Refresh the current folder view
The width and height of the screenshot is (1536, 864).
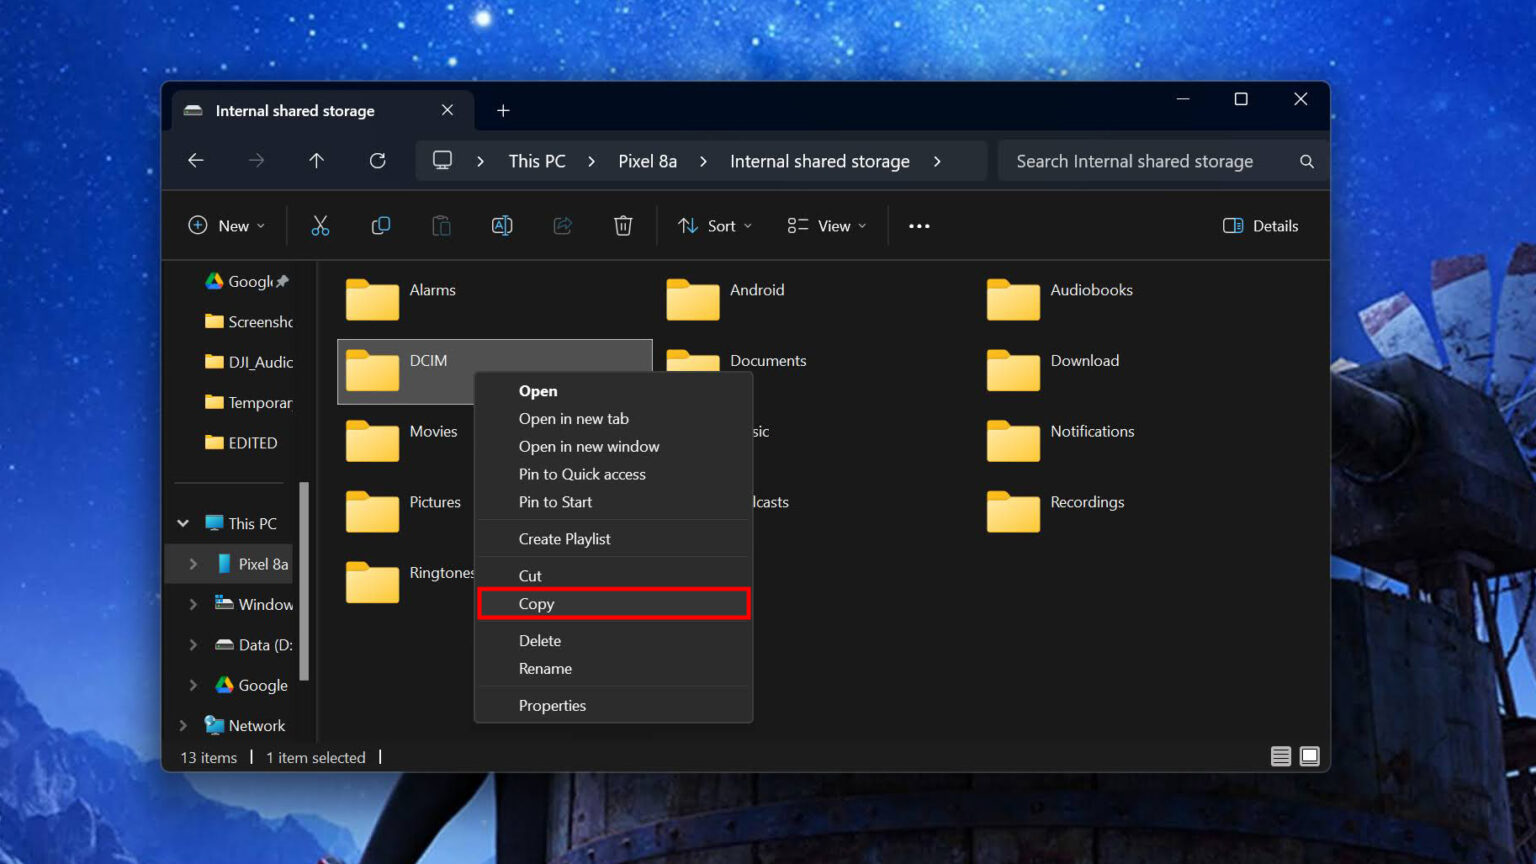(377, 160)
